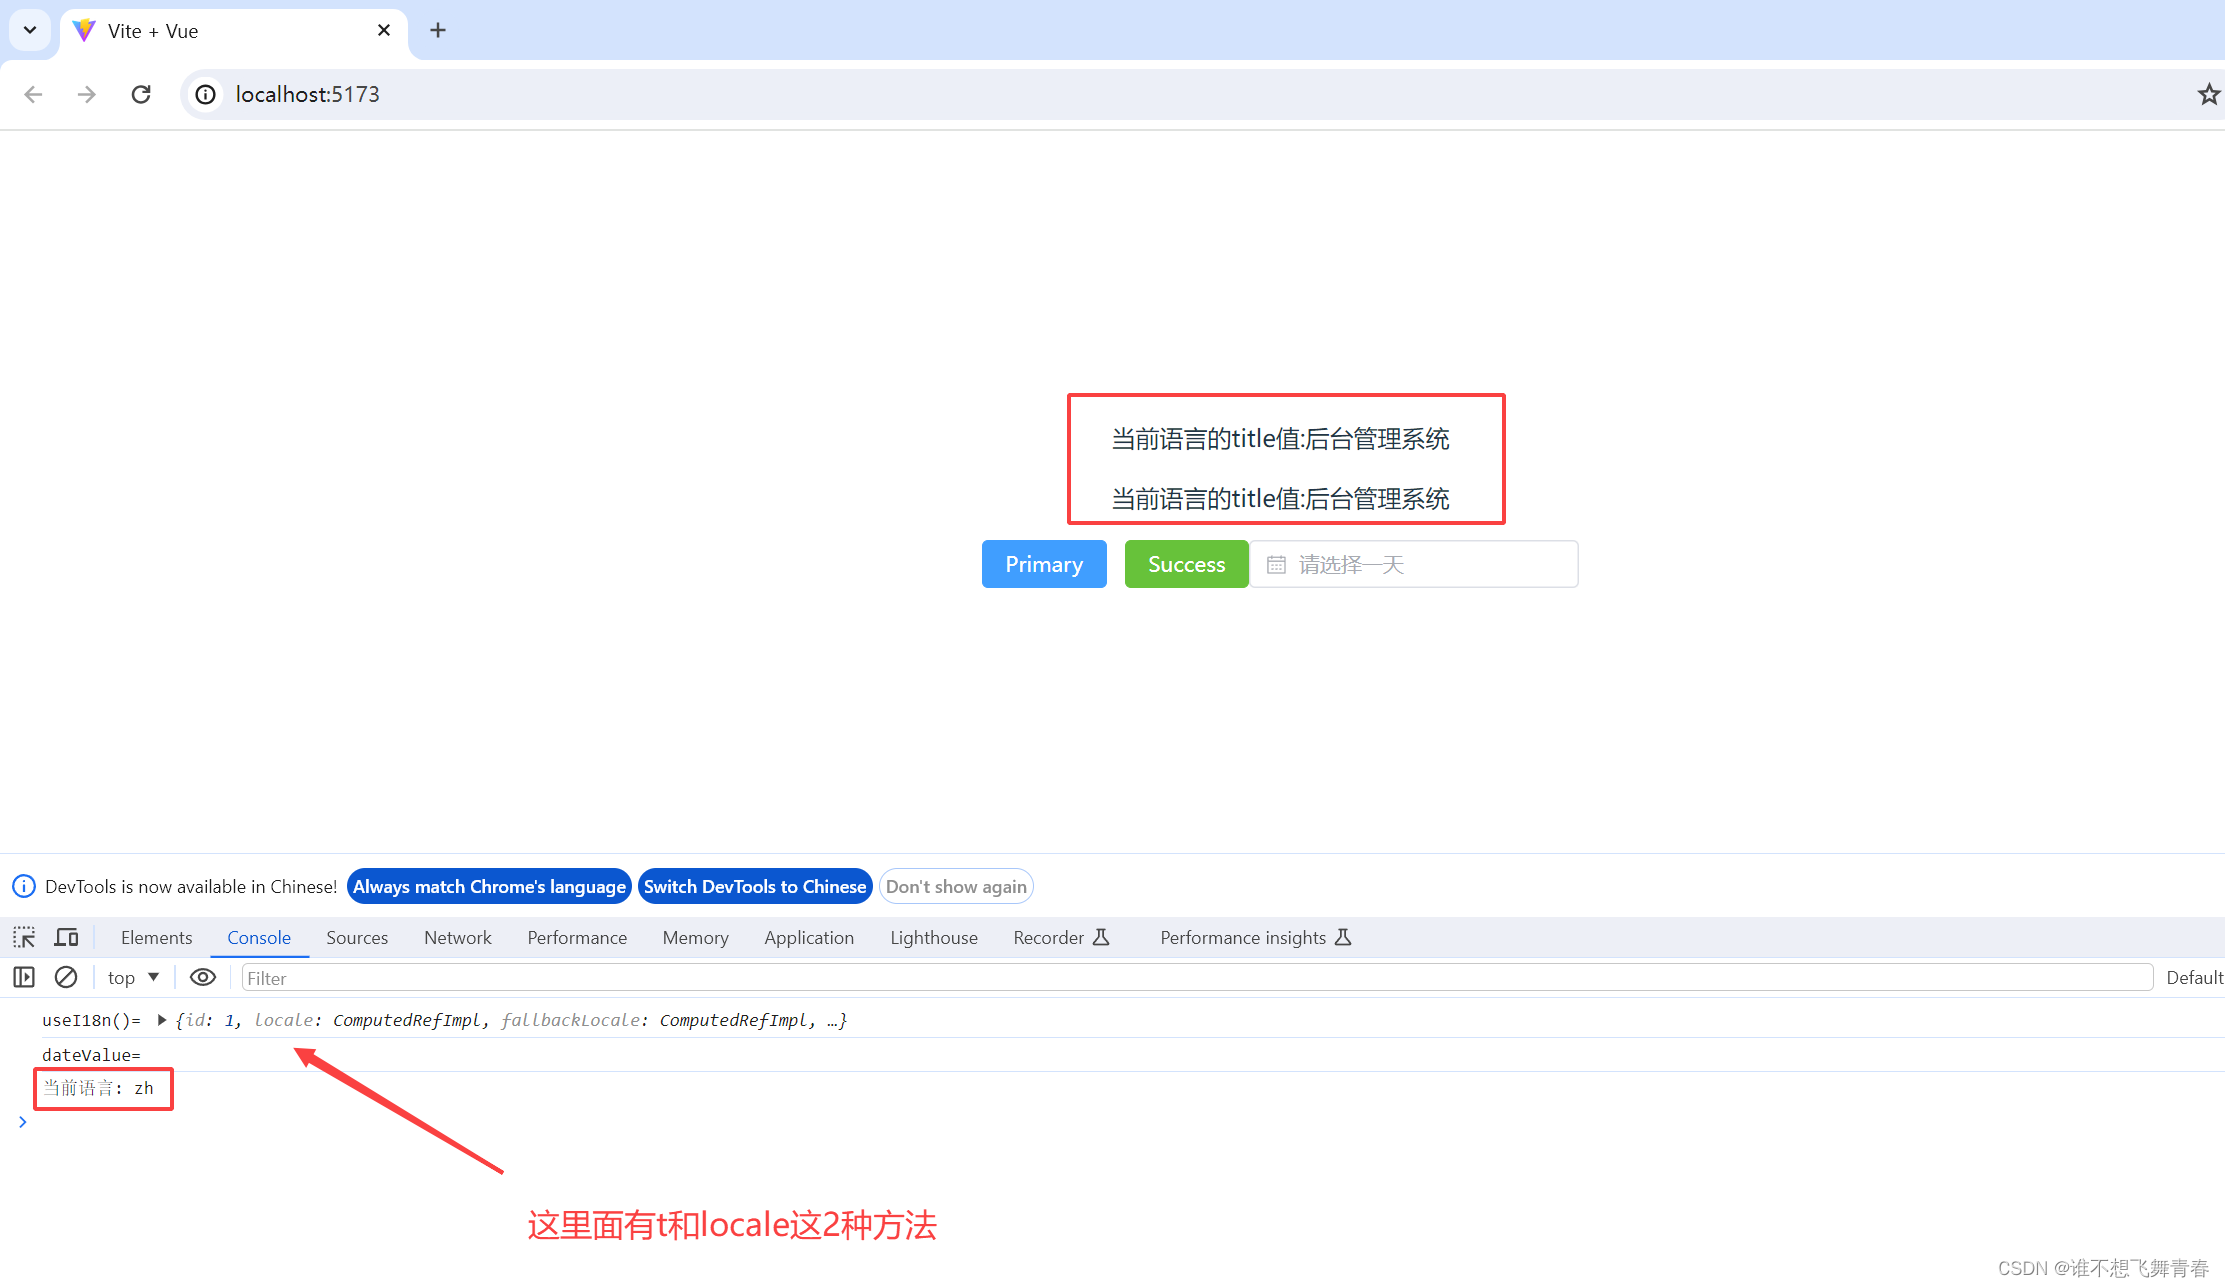Open the Recorder tab
2225x1287 pixels.
[x=1061, y=937]
